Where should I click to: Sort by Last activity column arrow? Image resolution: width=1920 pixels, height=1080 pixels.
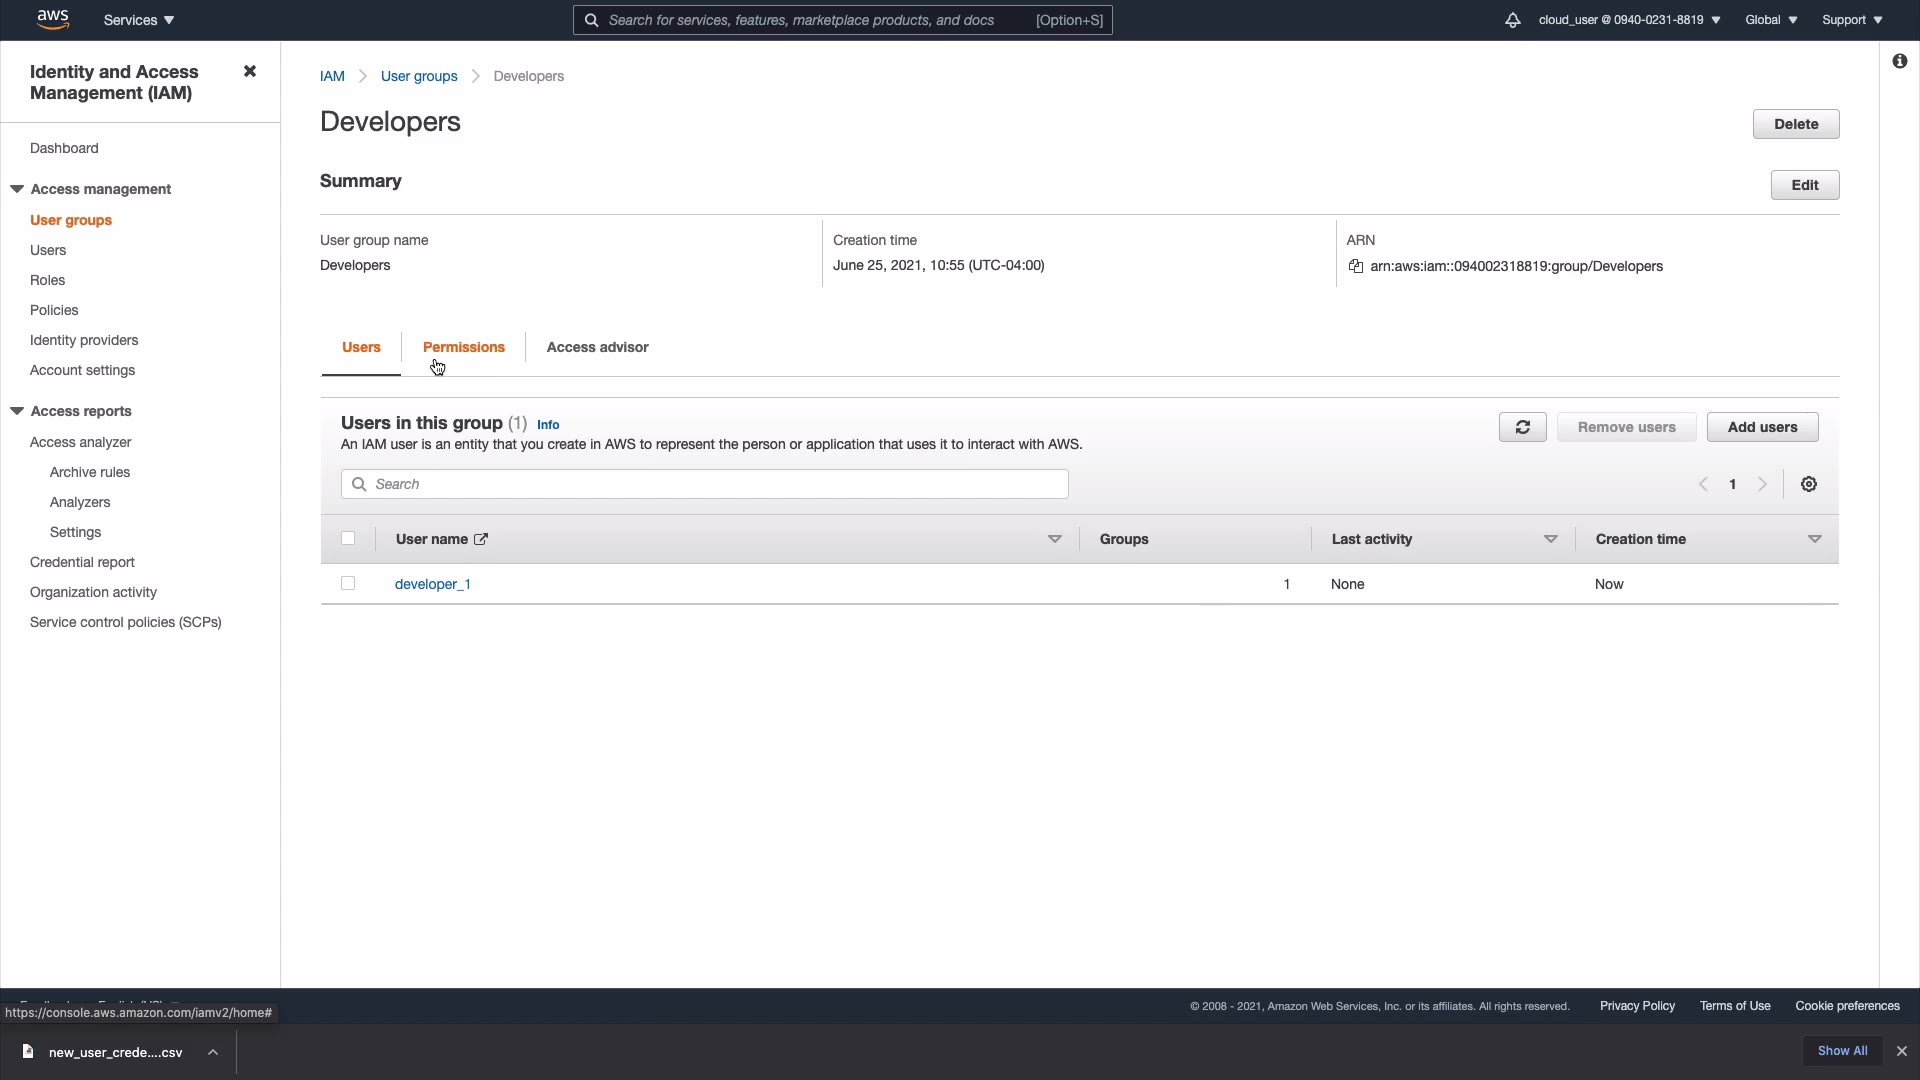1550,539
